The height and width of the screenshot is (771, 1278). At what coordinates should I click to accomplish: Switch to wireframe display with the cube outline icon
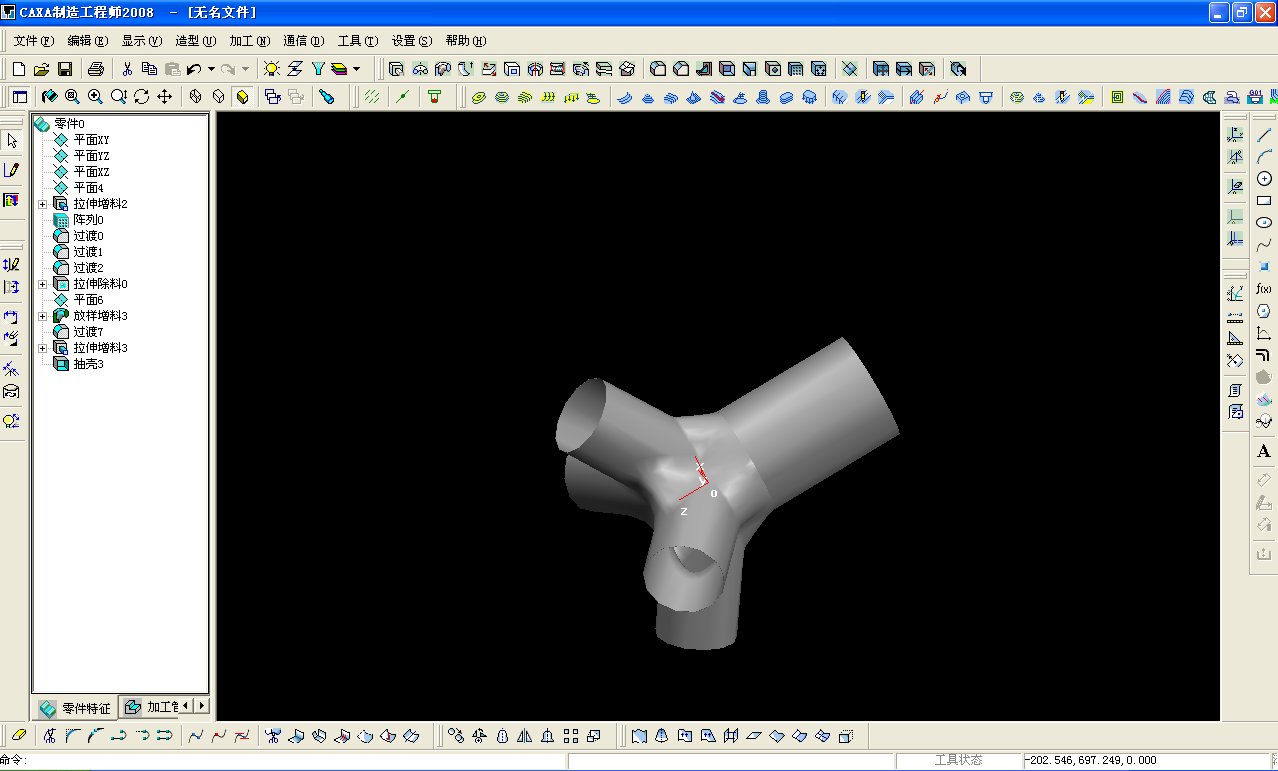pyautogui.click(x=195, y=97)
